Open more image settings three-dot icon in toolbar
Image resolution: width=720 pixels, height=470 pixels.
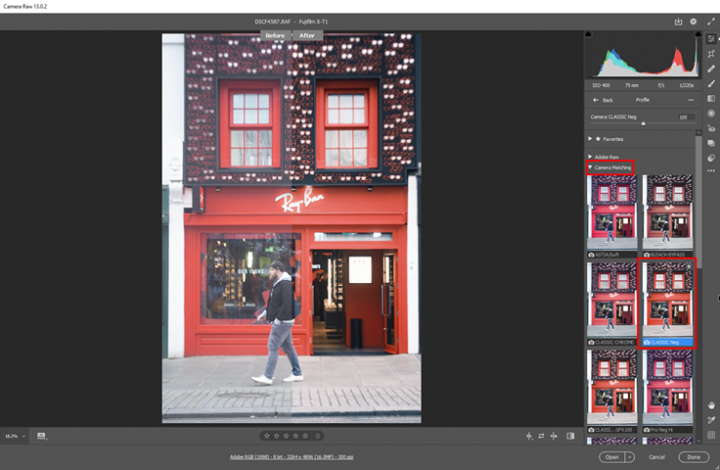(x=711, y=171)
